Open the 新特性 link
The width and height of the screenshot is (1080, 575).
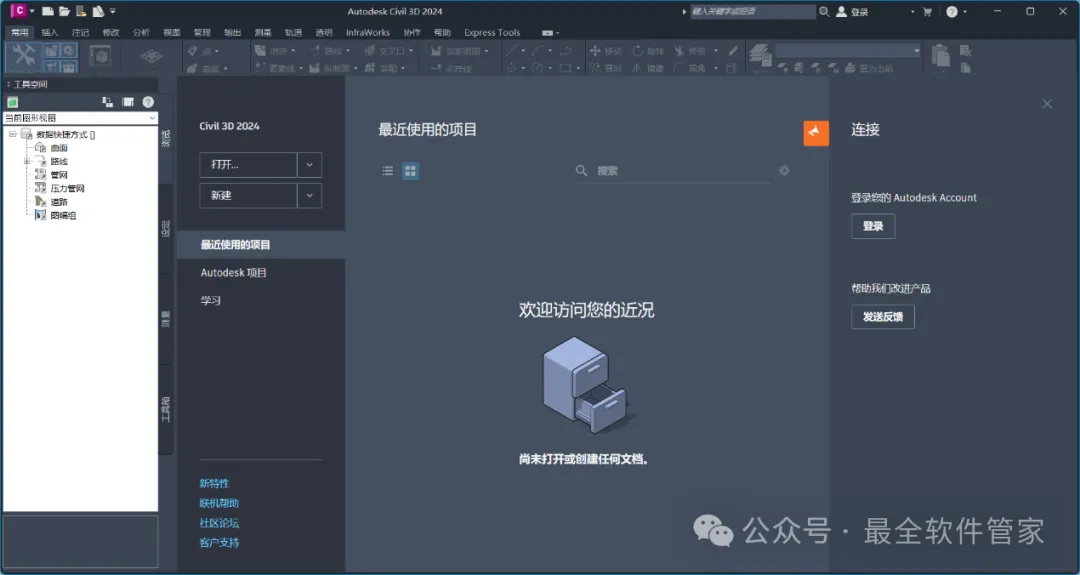214,483
